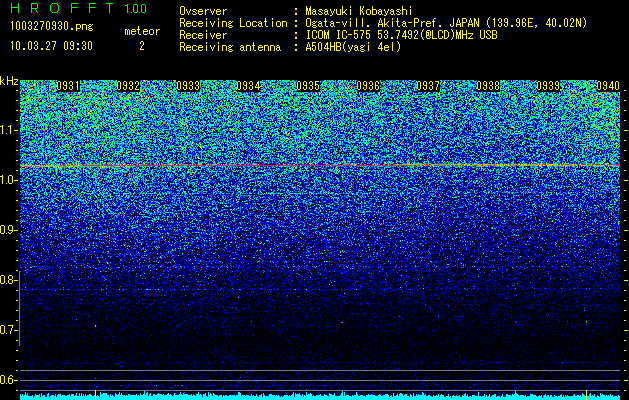Click the Ovserver label
Screen dimensions: 629x400
point(203,11)
